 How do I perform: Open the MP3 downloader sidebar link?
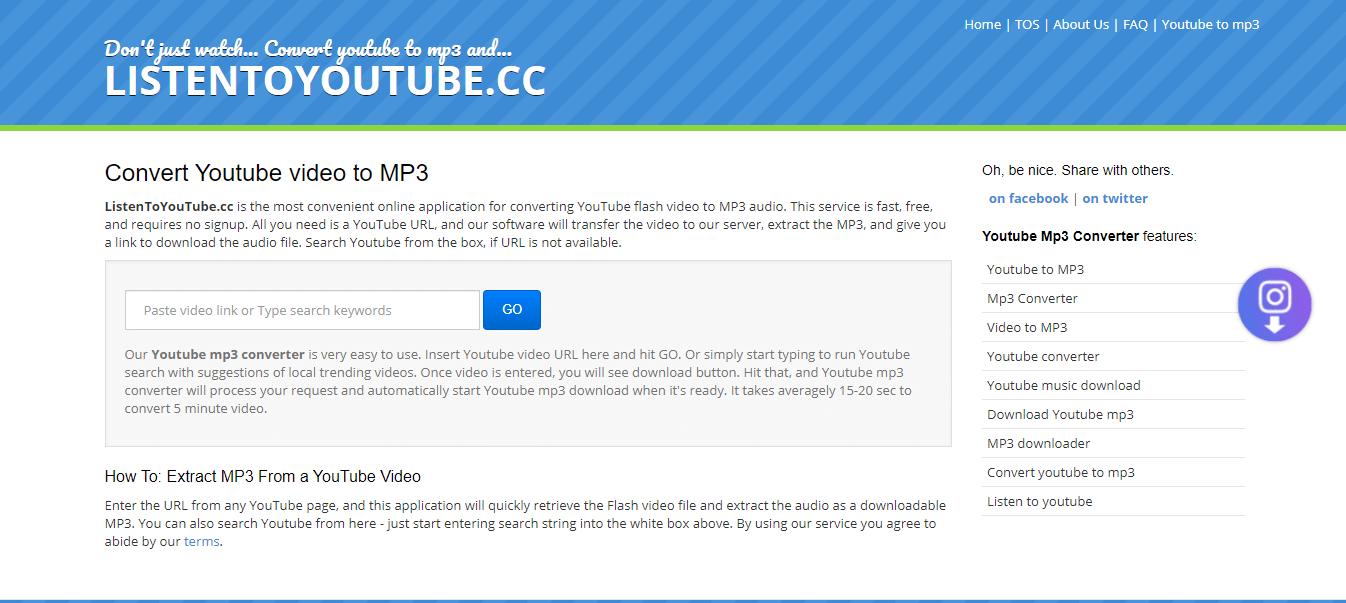(1038, 443)
